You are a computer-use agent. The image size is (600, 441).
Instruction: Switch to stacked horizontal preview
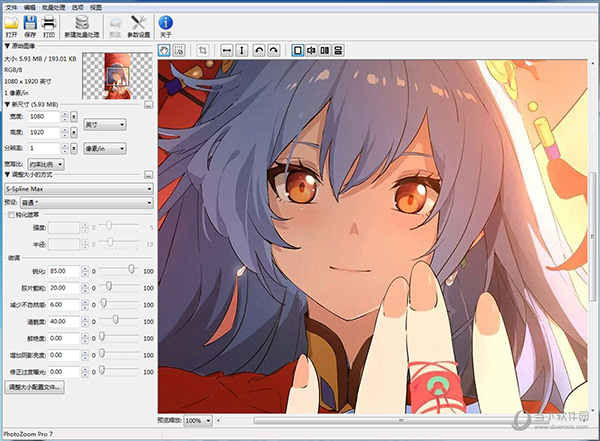coord(338,50)
